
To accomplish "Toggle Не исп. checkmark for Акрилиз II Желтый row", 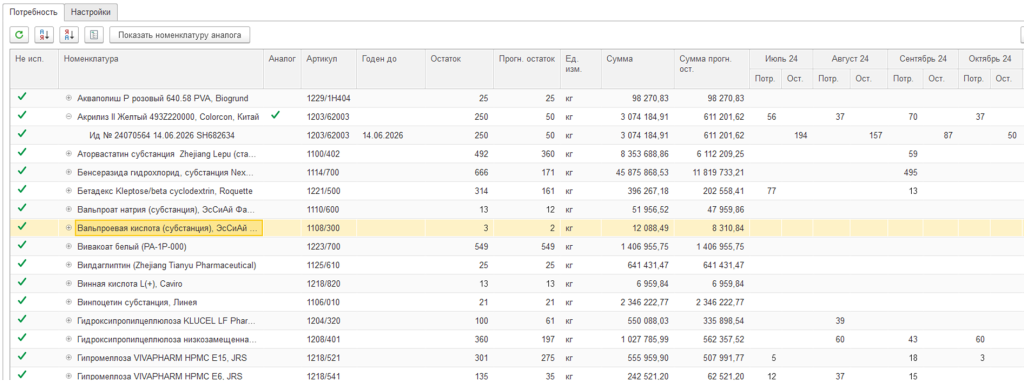I will coord(22,116).
